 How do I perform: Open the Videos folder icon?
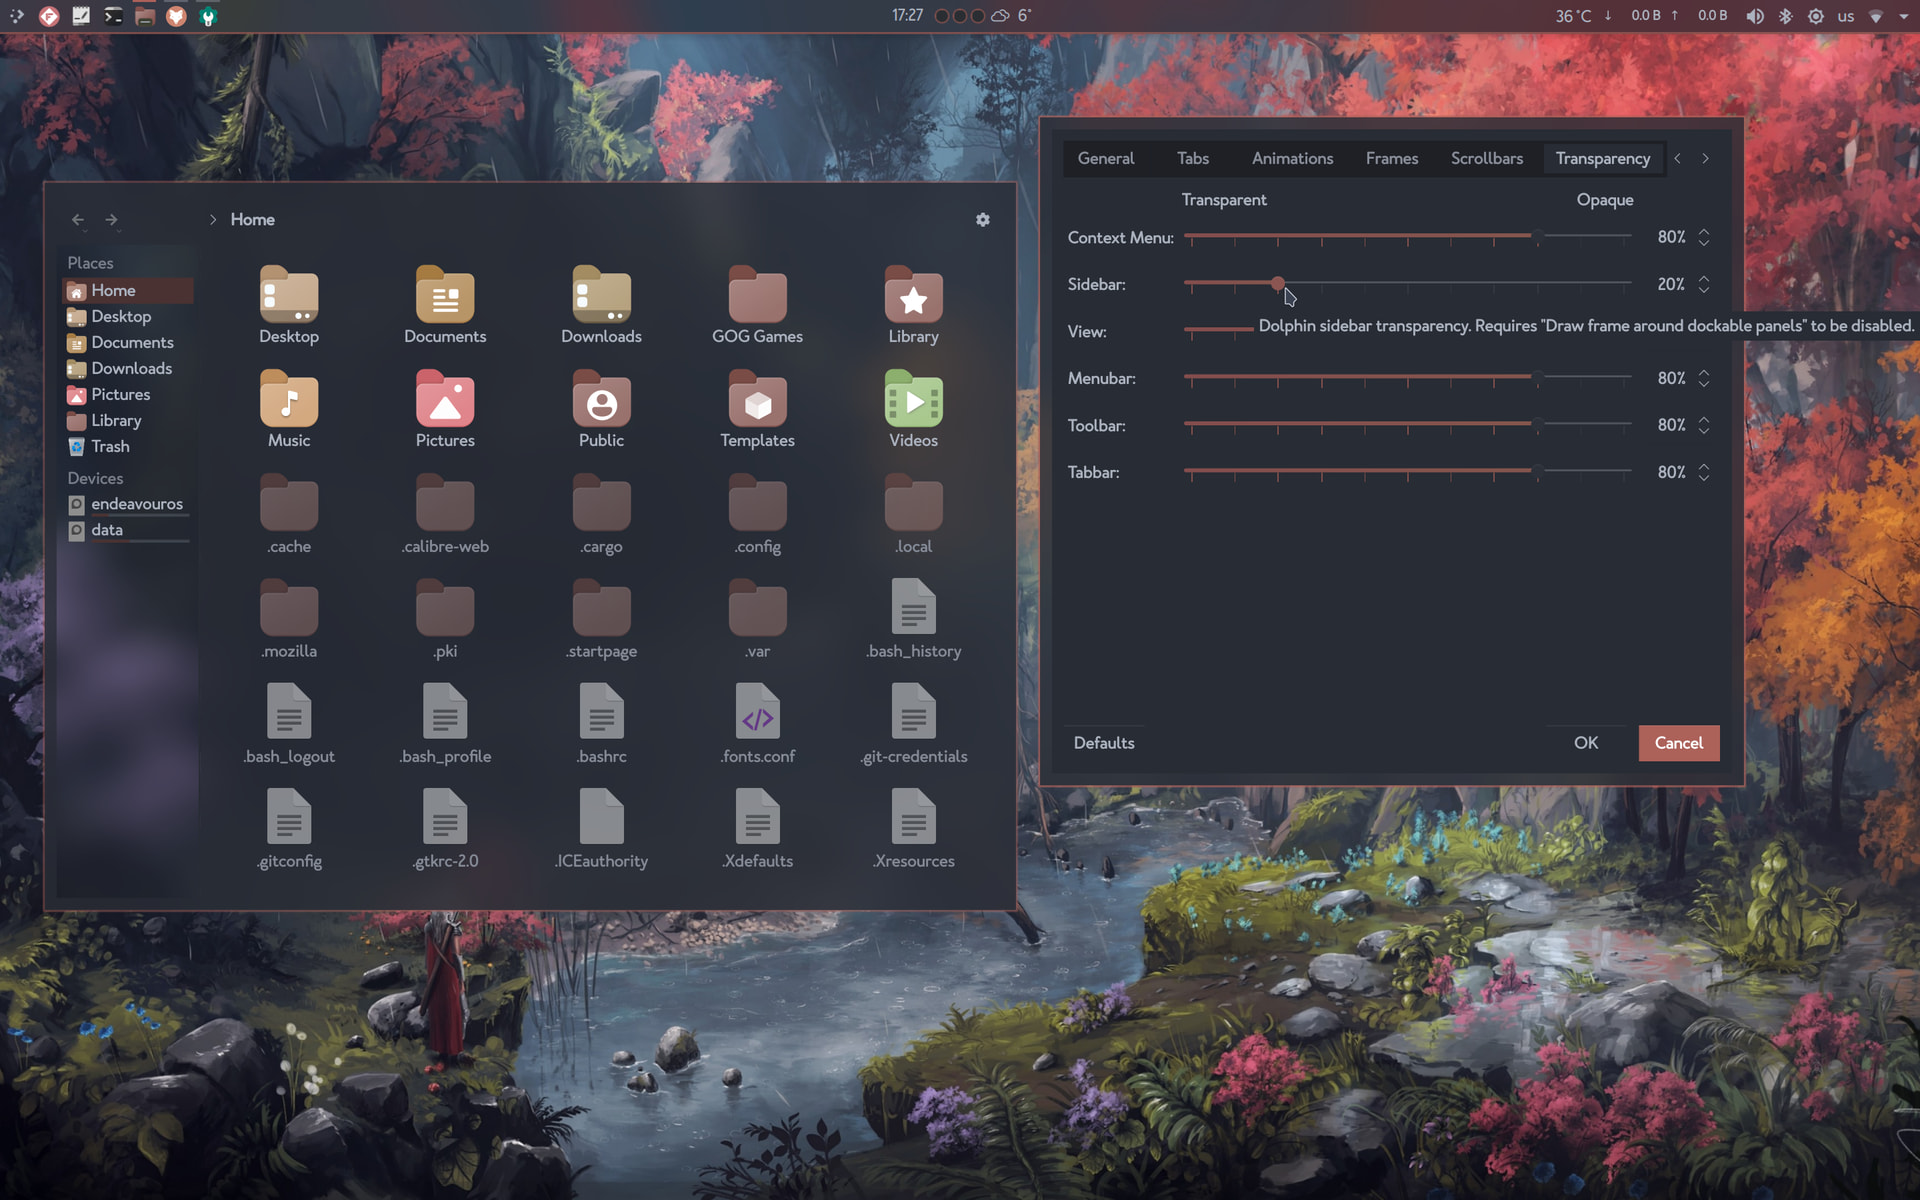pyautogui.click(x=912, y=401)
